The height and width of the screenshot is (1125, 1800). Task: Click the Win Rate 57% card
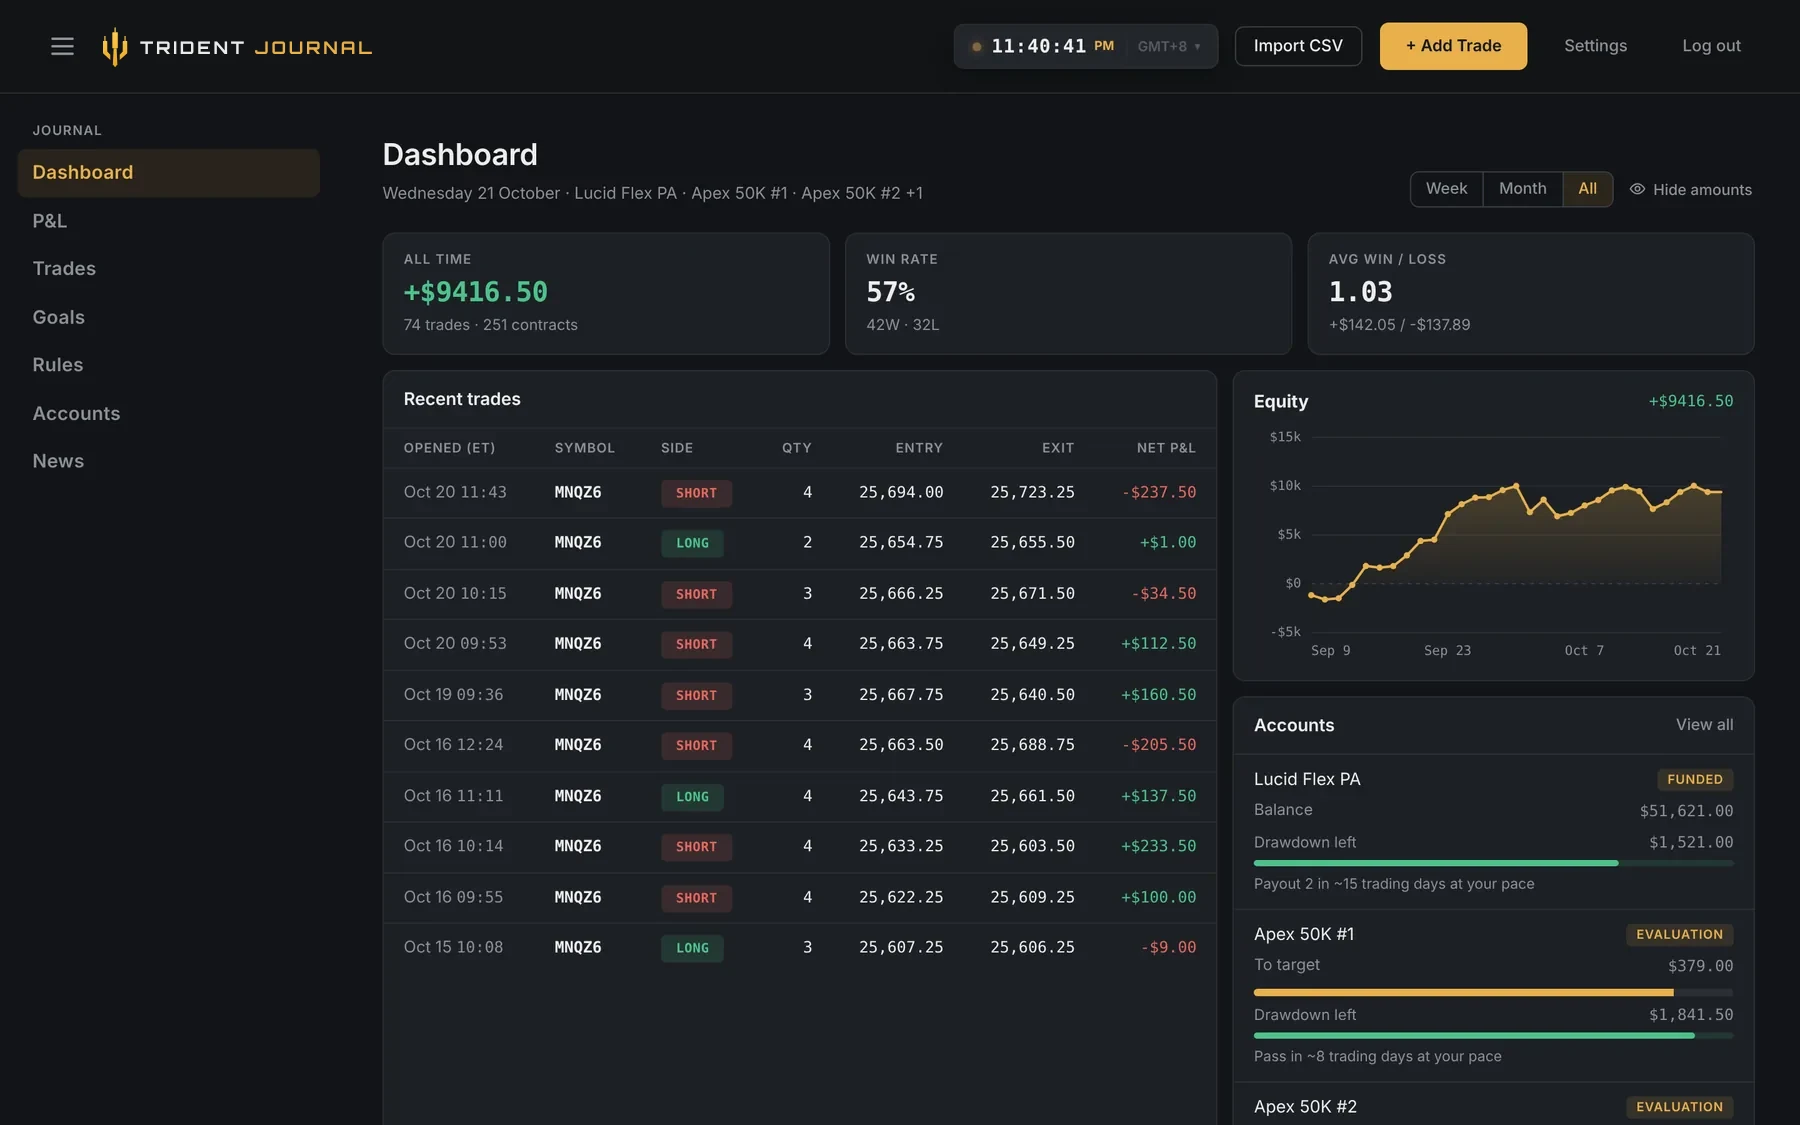point(1068,294)
